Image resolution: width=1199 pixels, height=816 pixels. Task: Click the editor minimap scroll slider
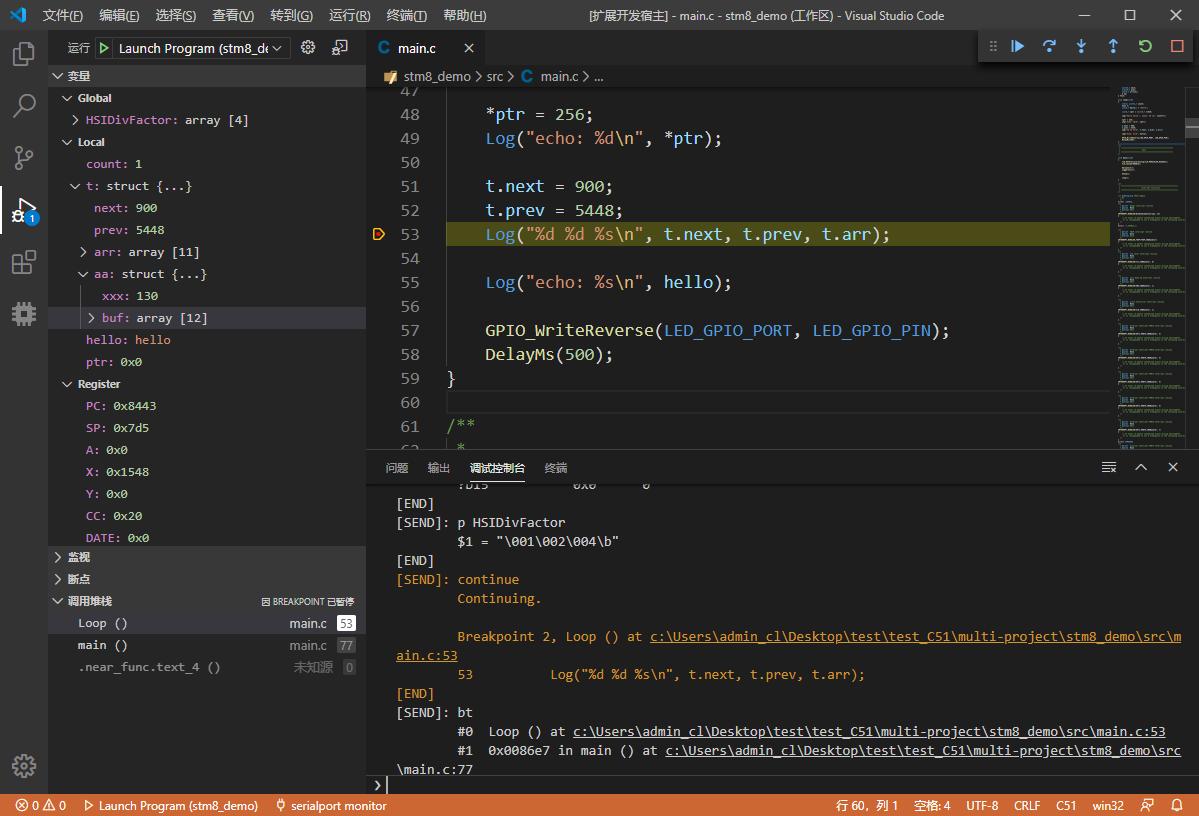[1192, 126]
